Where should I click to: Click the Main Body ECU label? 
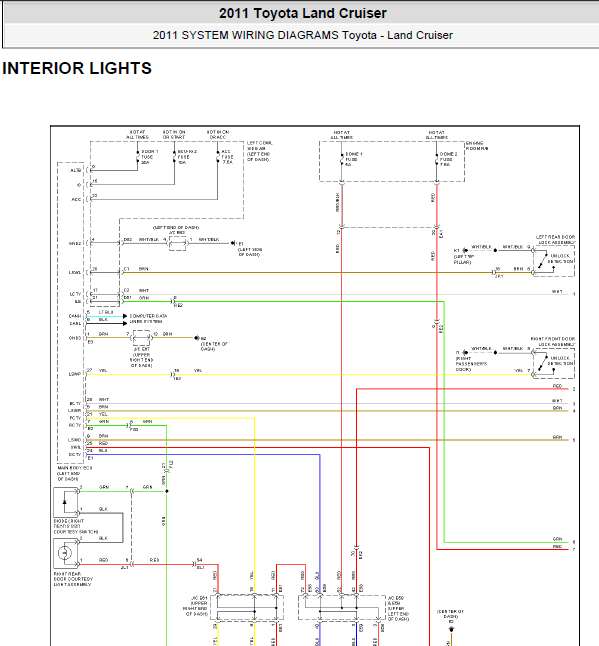click(x=74, y=473)
